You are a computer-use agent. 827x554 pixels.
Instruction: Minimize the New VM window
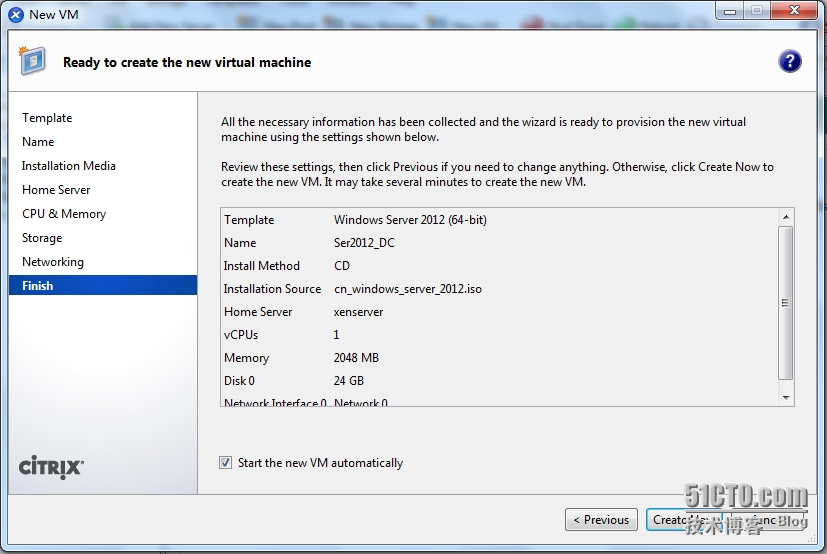(730, 11)
